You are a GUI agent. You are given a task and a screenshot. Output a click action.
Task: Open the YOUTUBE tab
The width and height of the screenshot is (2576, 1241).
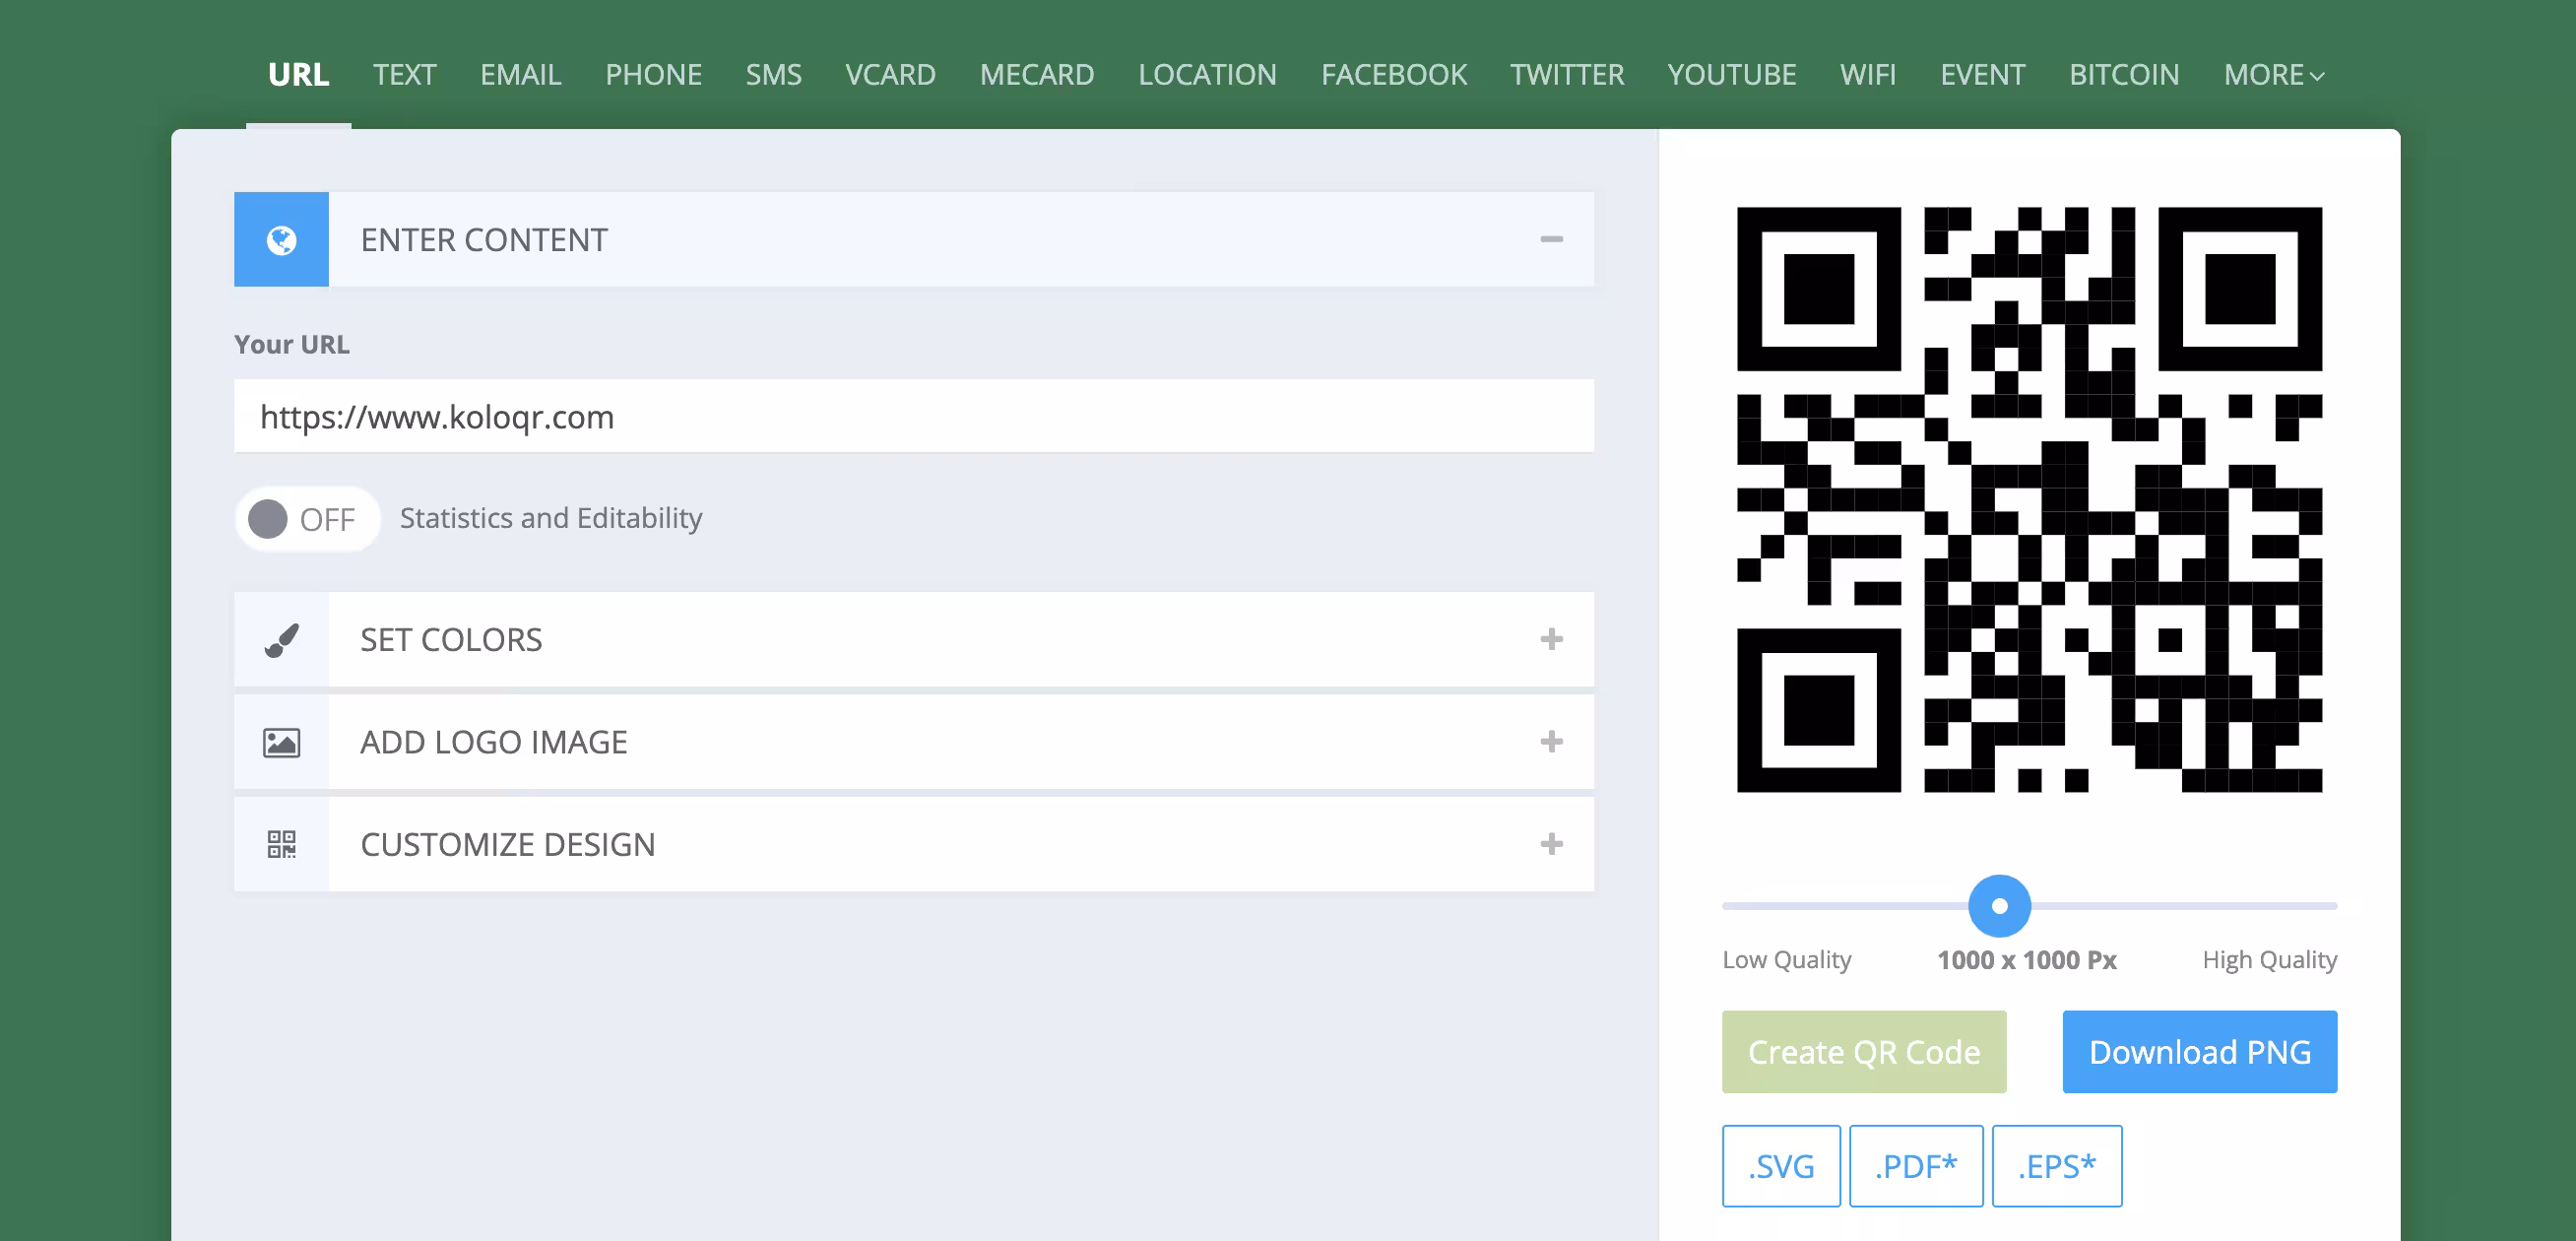1731,75
